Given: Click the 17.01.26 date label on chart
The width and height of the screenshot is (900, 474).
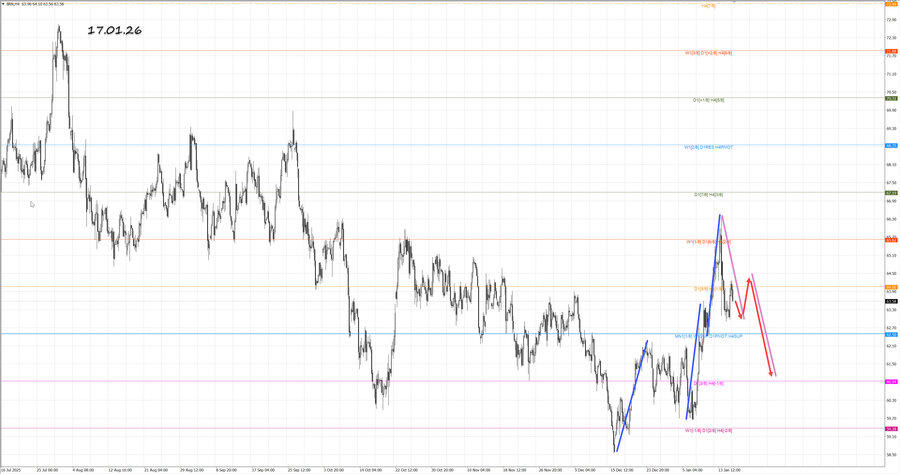Looking at the screenshot, I should coord(114,30).
